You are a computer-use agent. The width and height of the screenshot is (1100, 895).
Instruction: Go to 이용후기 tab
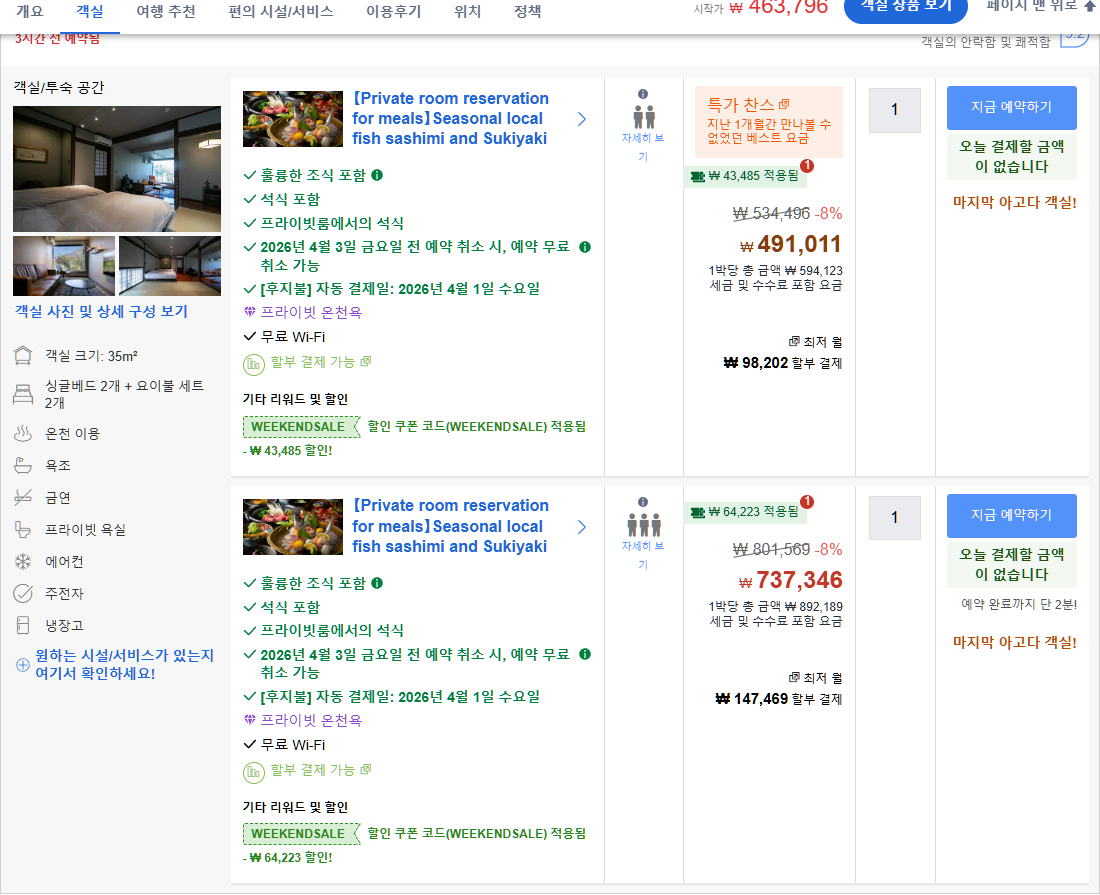(x=394, y=12)
